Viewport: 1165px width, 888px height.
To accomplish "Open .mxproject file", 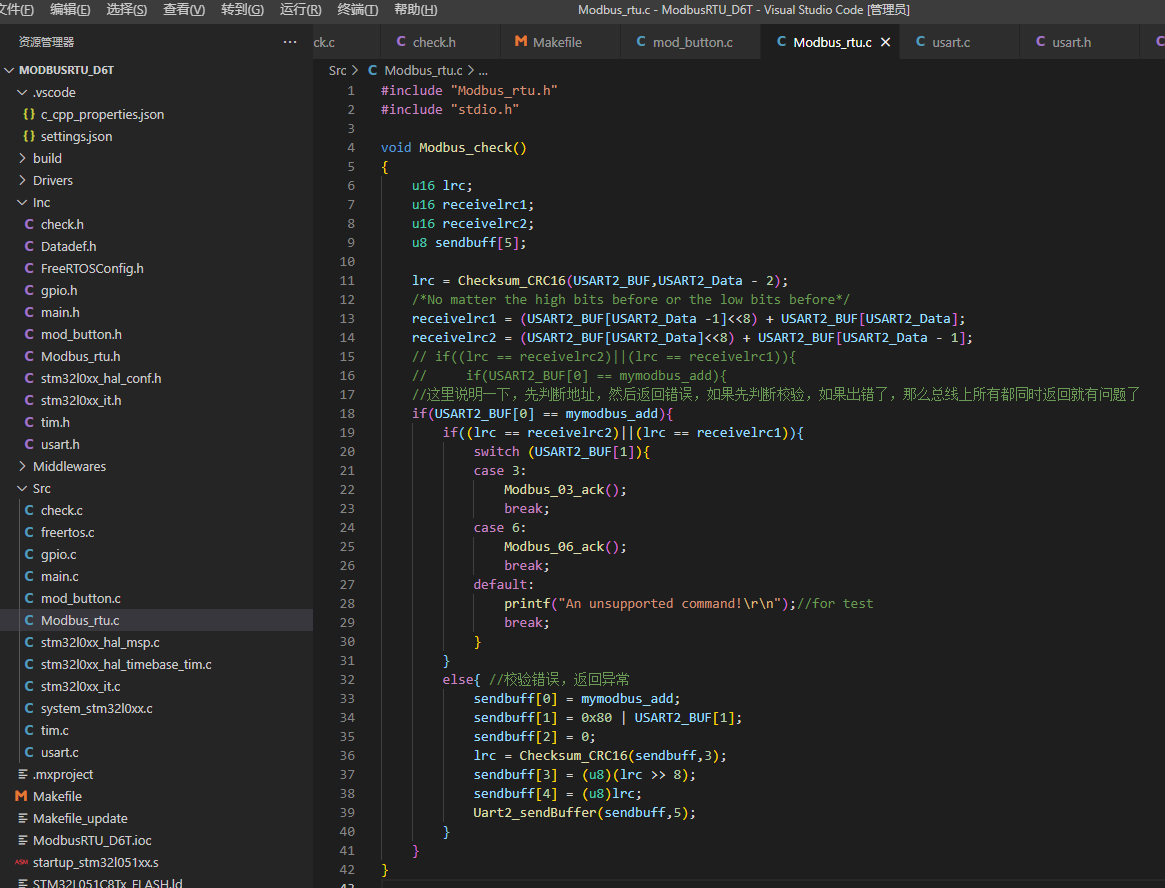I will pos(156,774).
